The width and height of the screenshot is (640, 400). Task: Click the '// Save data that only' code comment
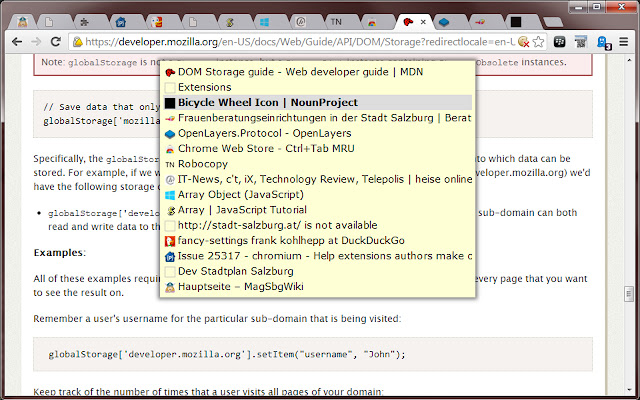pyautogui.click(x=101, y=107)
